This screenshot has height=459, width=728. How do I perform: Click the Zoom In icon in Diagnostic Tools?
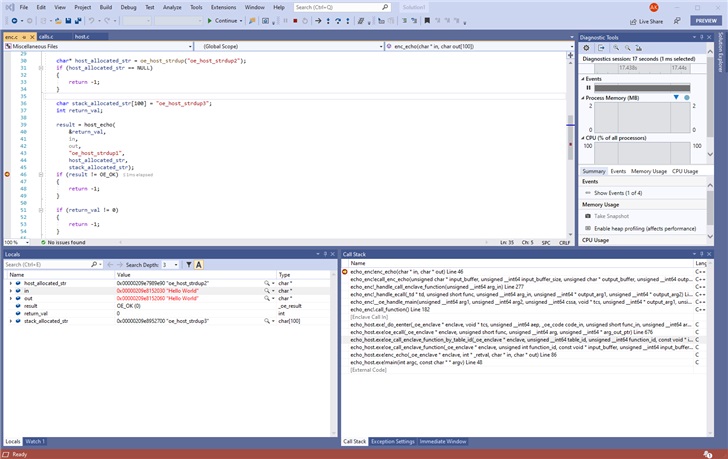tap(615, 48)
